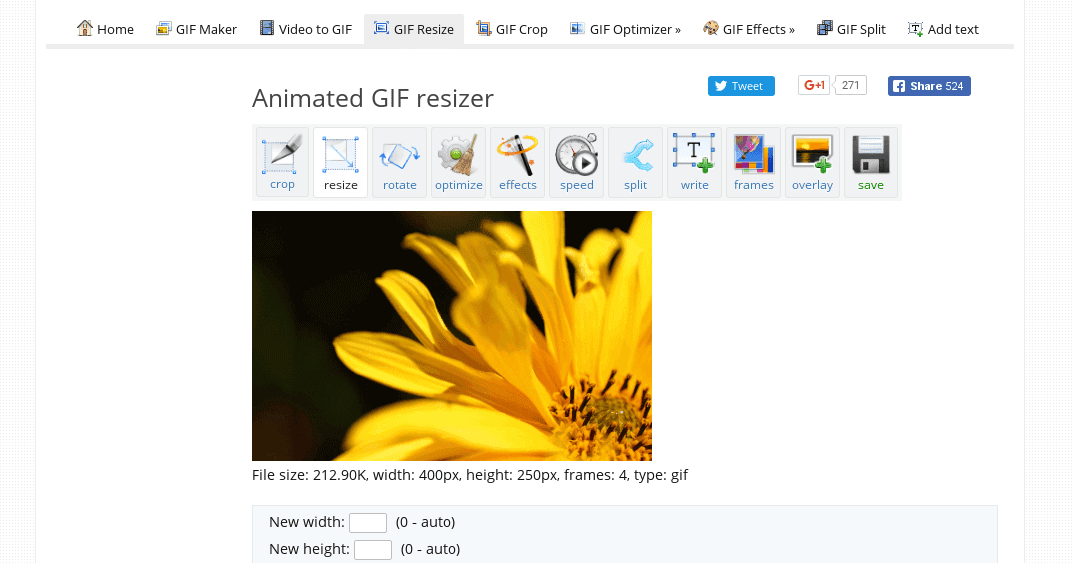Open the write text tool

click(694, 162)
